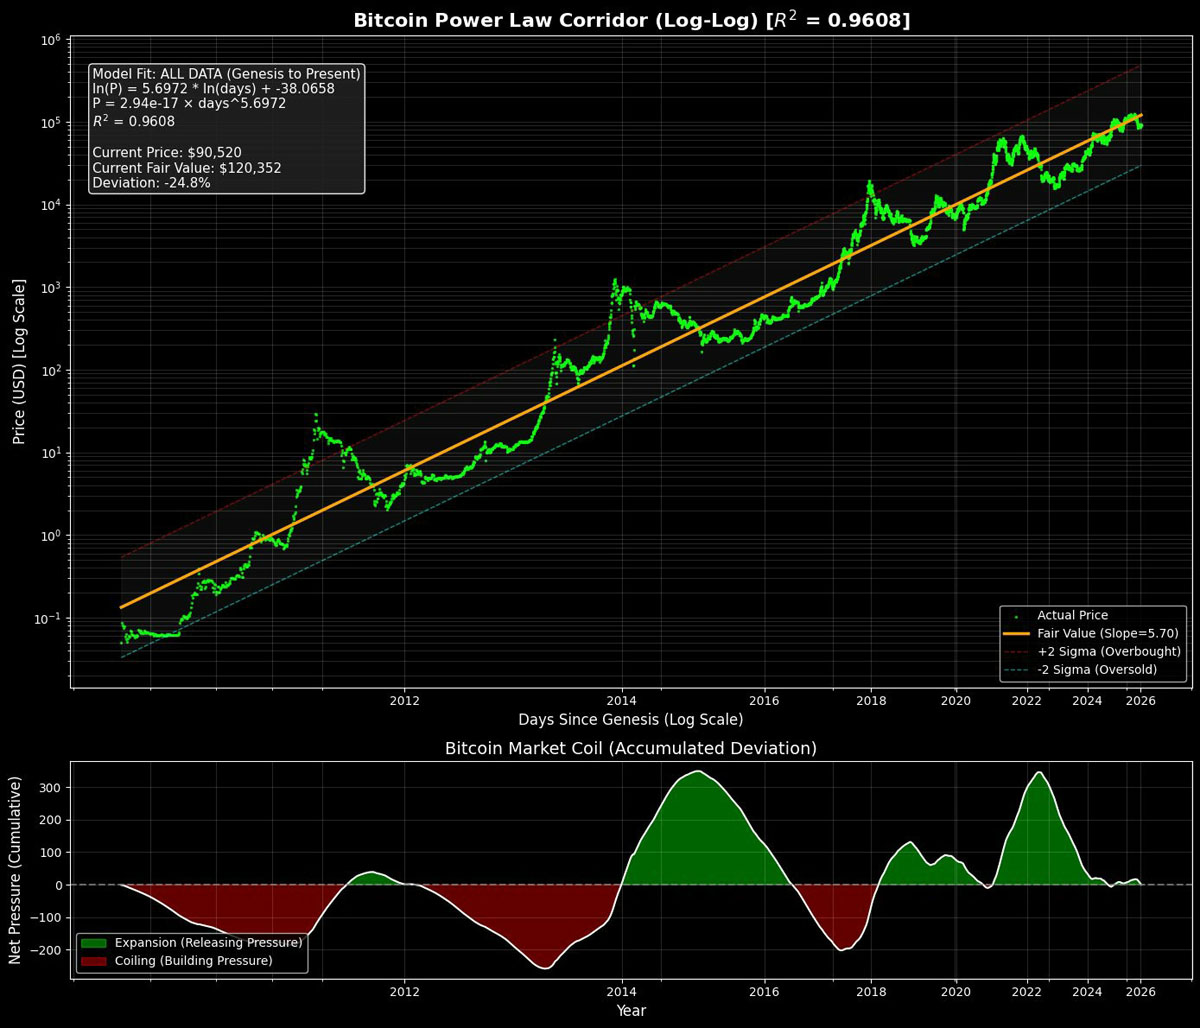The image size is (1200, 1028).
Task: Click the red Coiling (Building Pressure) legend swatch
Action: 94,961
